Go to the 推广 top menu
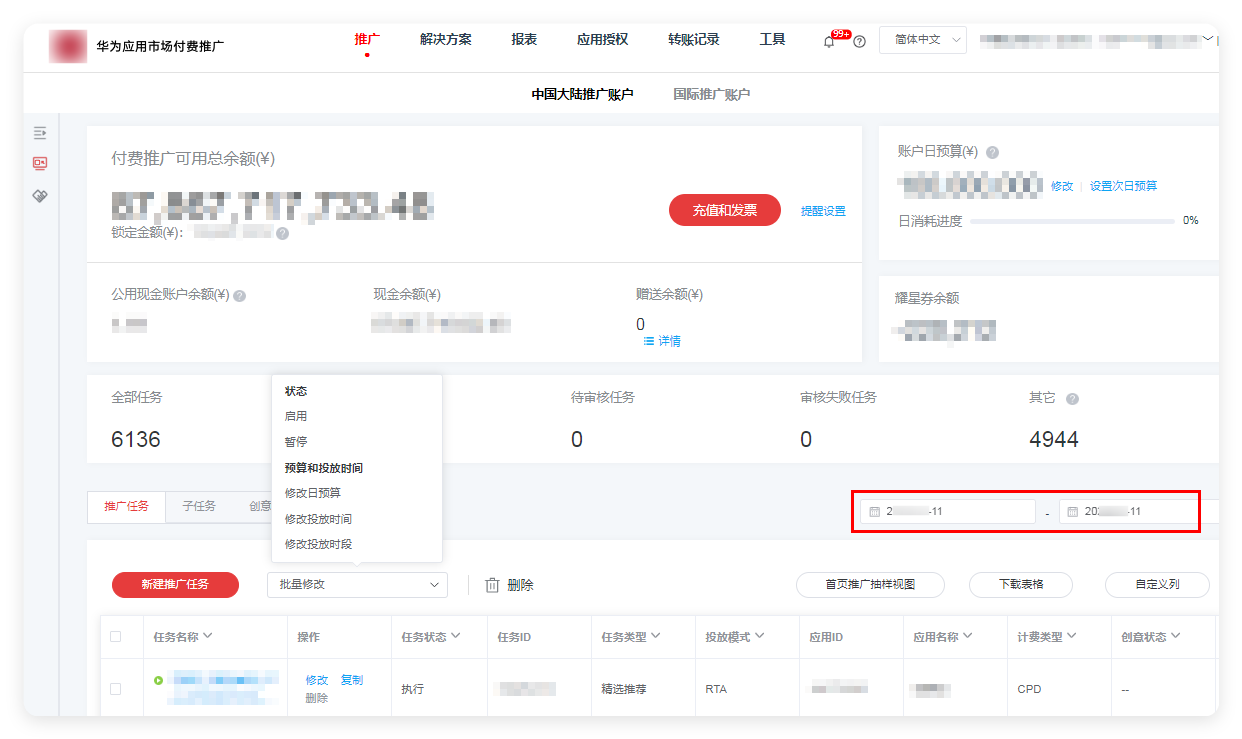Image resolution: width=1242 pixels, height=739 pixels. tap(367, 40)
